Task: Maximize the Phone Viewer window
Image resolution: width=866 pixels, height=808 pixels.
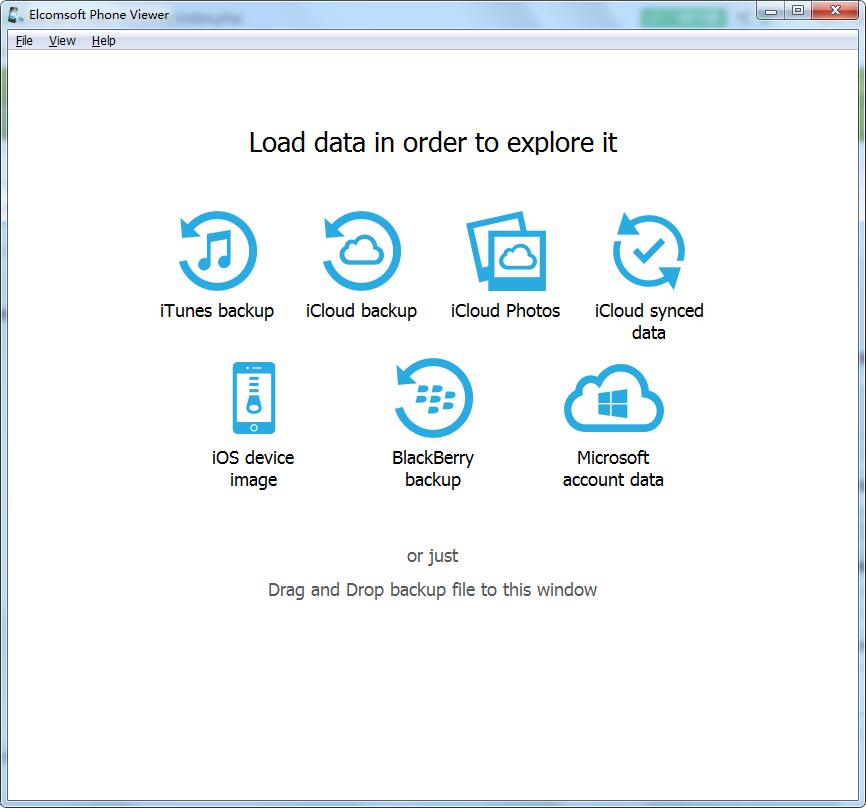Action: 798,10
